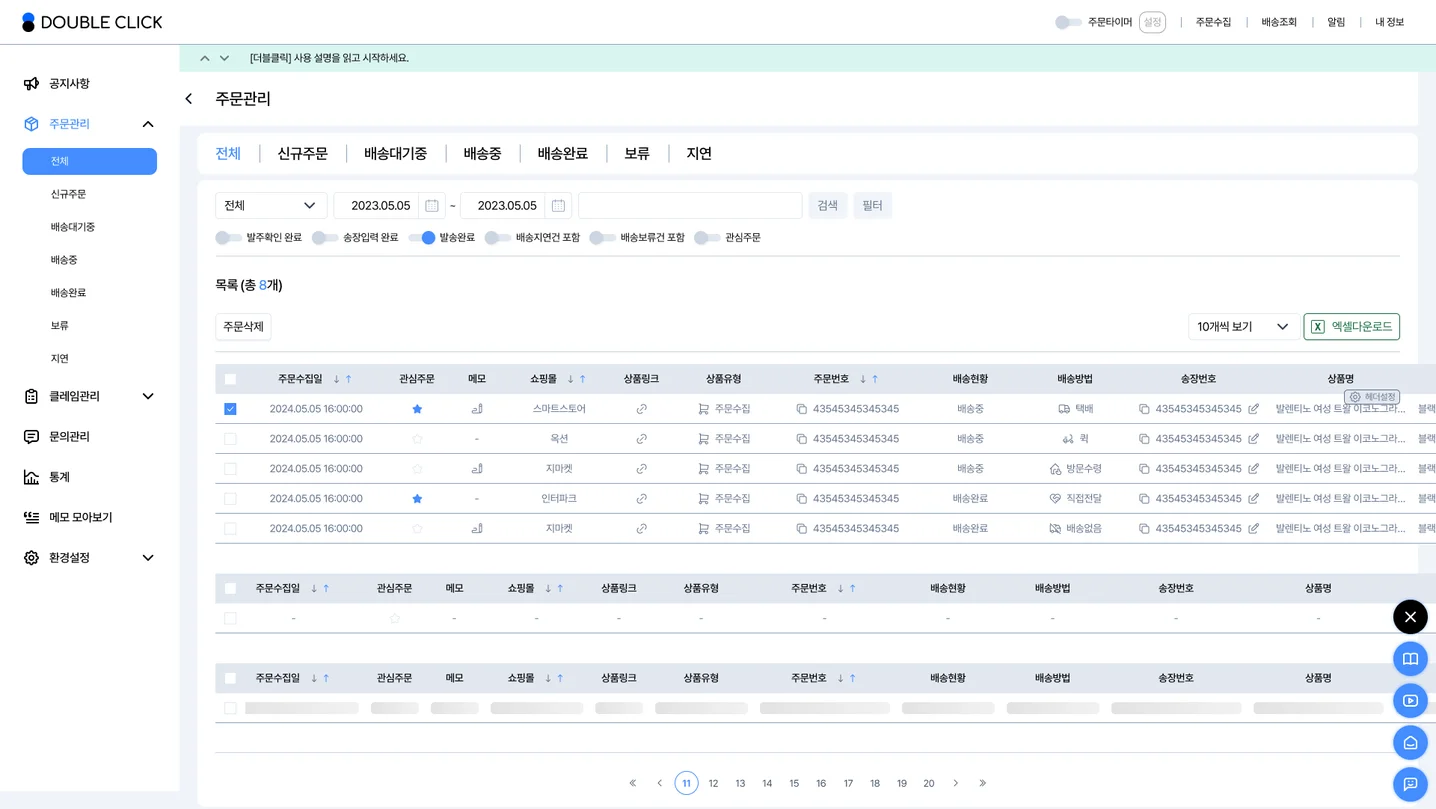1436x809 pixels.
Task: Unmark the favorite star on the 스마트스토어 order
Action: (417, 409)
